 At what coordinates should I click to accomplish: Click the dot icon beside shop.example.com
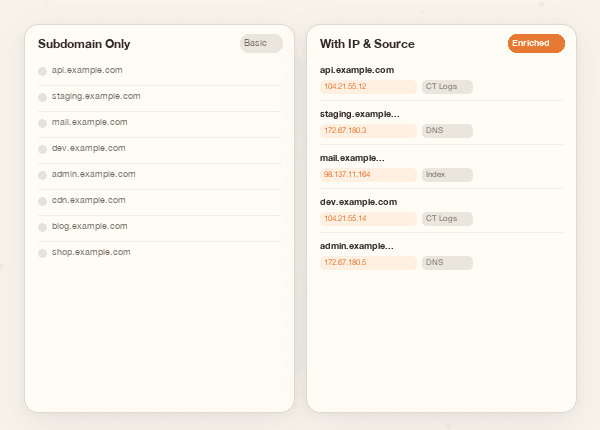(42, 253)
